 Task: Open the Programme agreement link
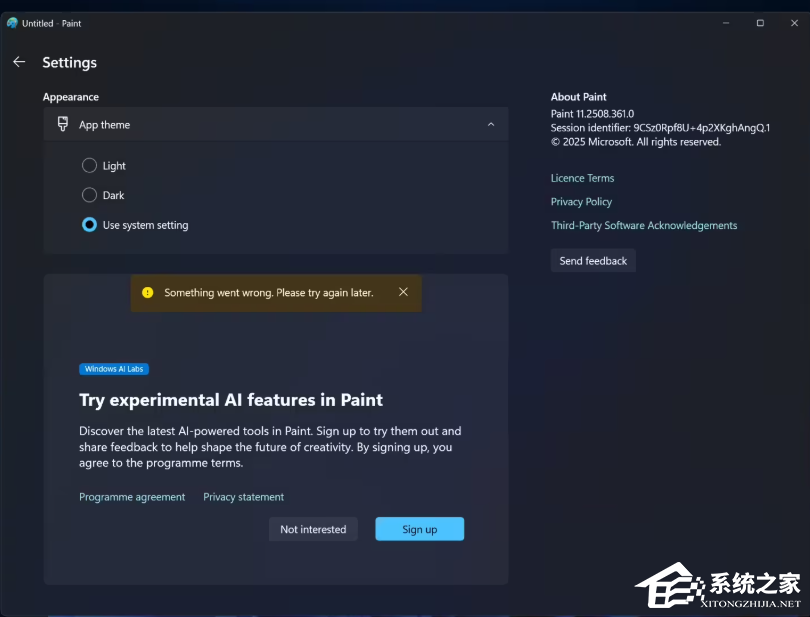(x=132, y=496)
